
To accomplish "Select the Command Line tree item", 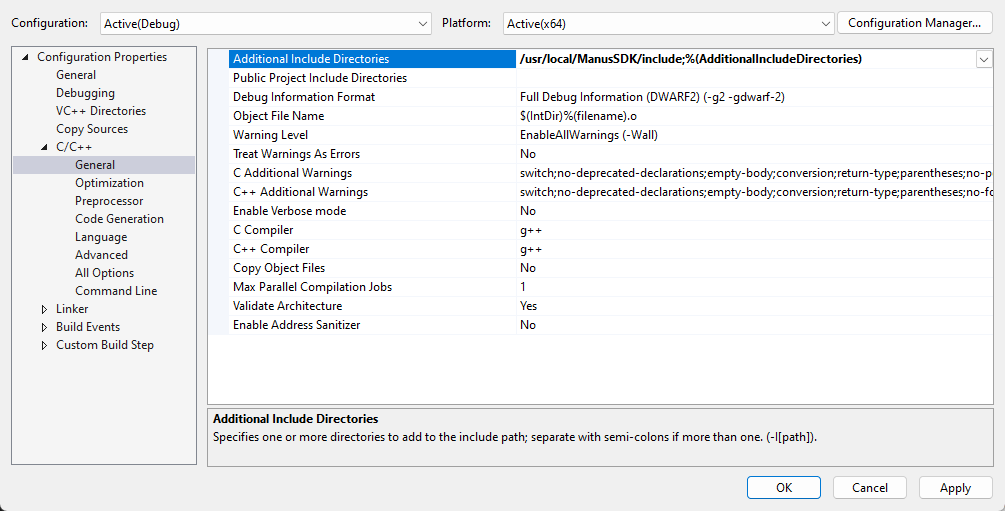I will [x=116, y=291].
